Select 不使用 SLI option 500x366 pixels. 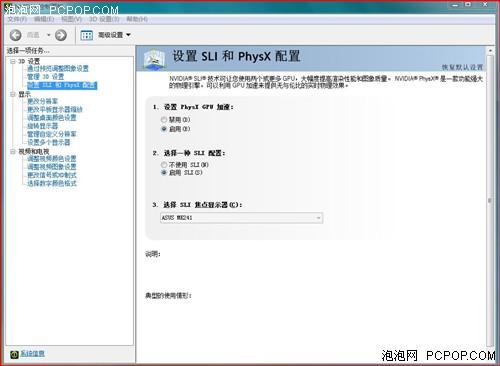pos(164,165)
